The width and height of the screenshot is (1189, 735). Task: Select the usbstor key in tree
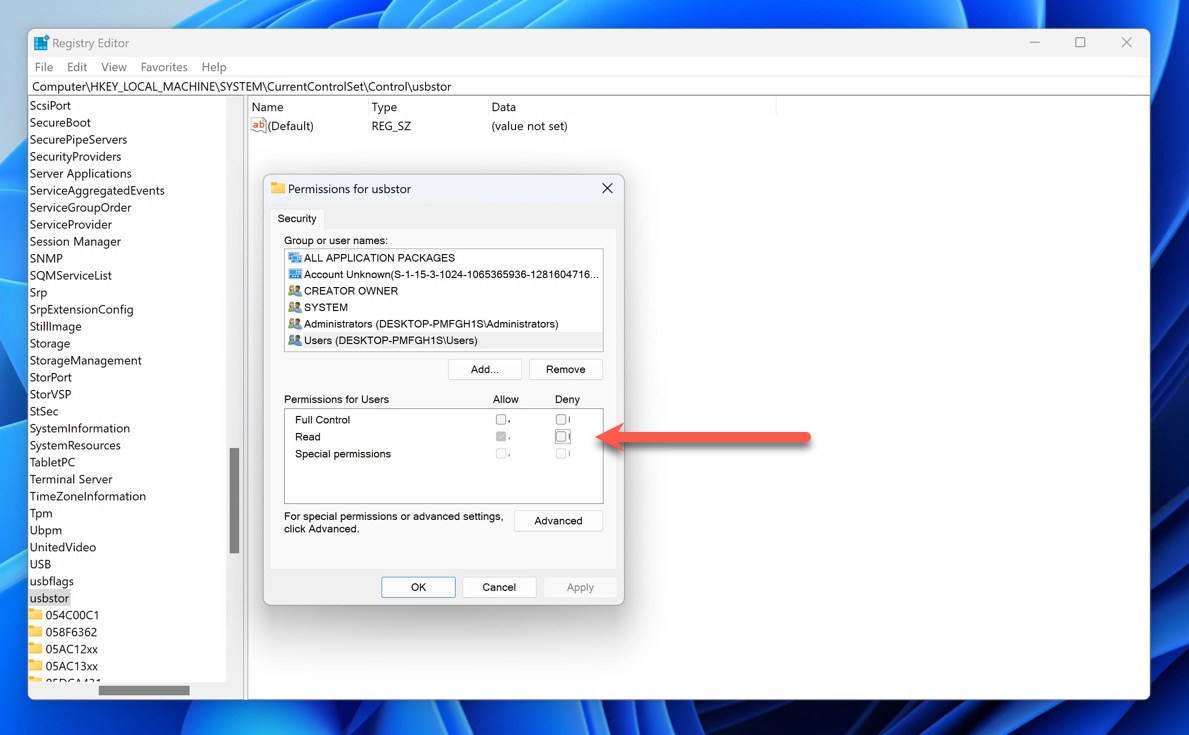(x=49, y=598)
